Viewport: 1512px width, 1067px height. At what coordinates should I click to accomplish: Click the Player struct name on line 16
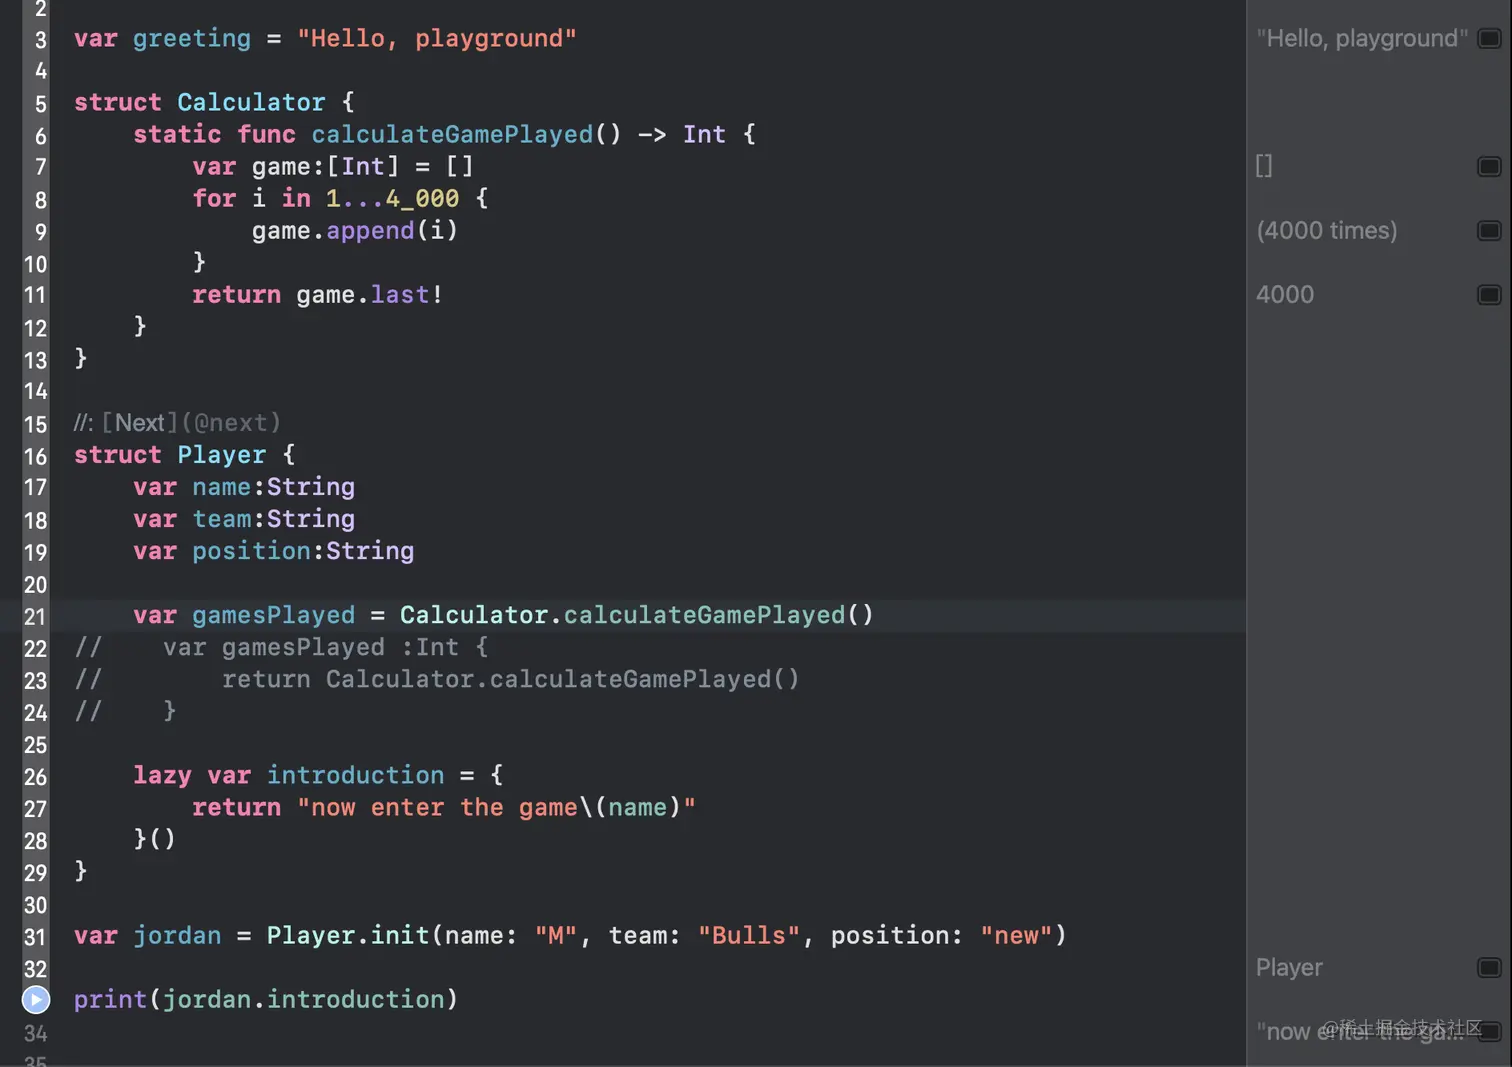[x=222, y=455]
